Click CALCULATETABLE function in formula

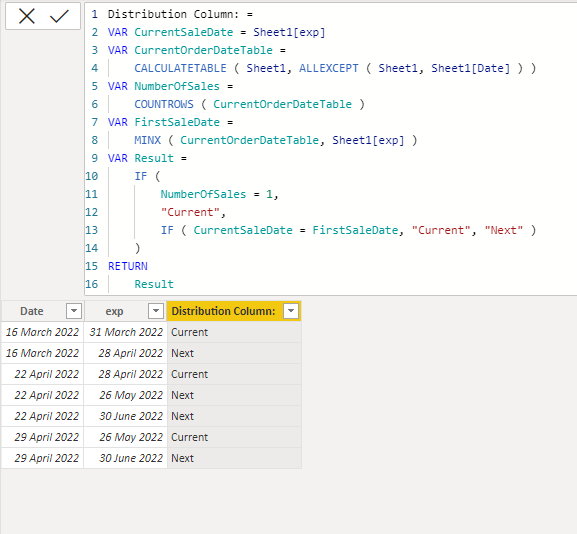pos(180,68)
